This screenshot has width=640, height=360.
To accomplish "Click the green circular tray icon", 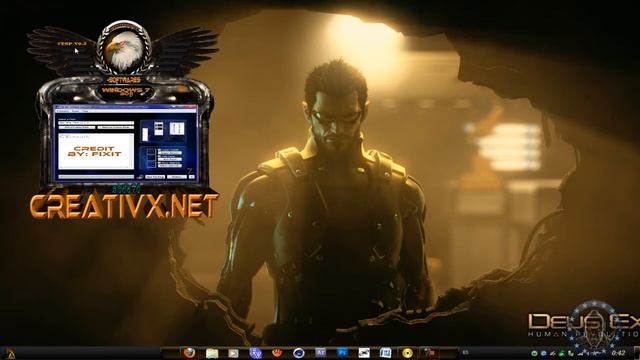I will (x=534, y=353).
